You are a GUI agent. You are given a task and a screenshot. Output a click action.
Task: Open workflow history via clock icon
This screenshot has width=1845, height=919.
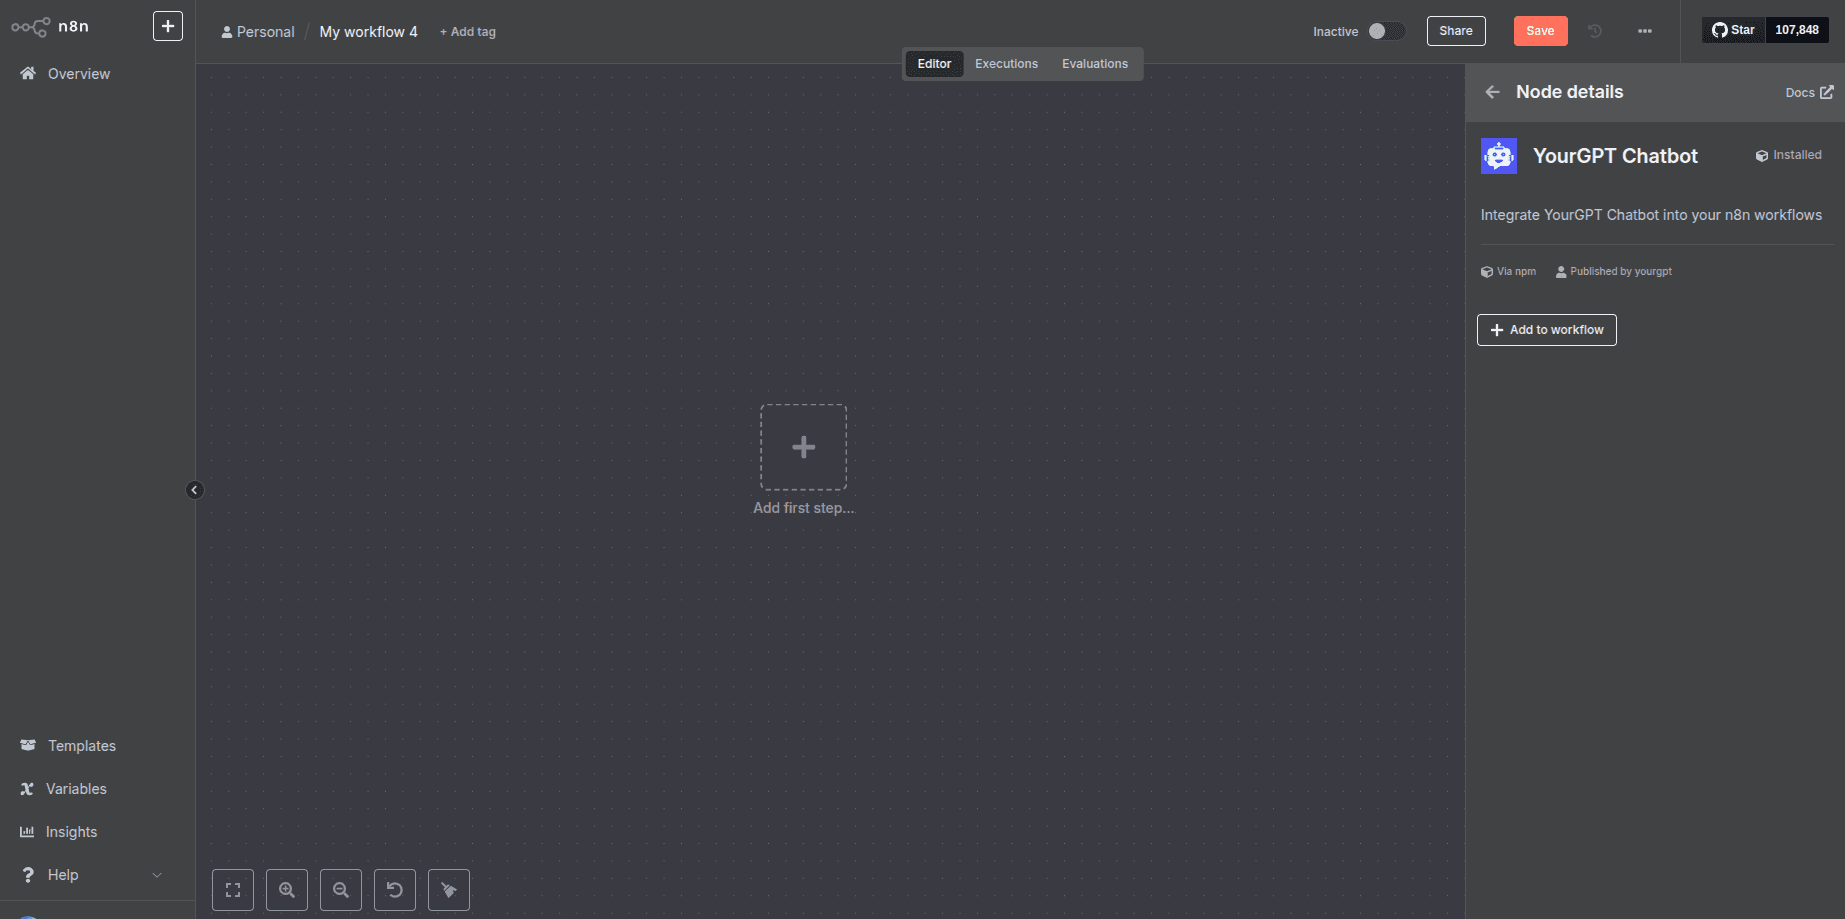pos(1595,31)
